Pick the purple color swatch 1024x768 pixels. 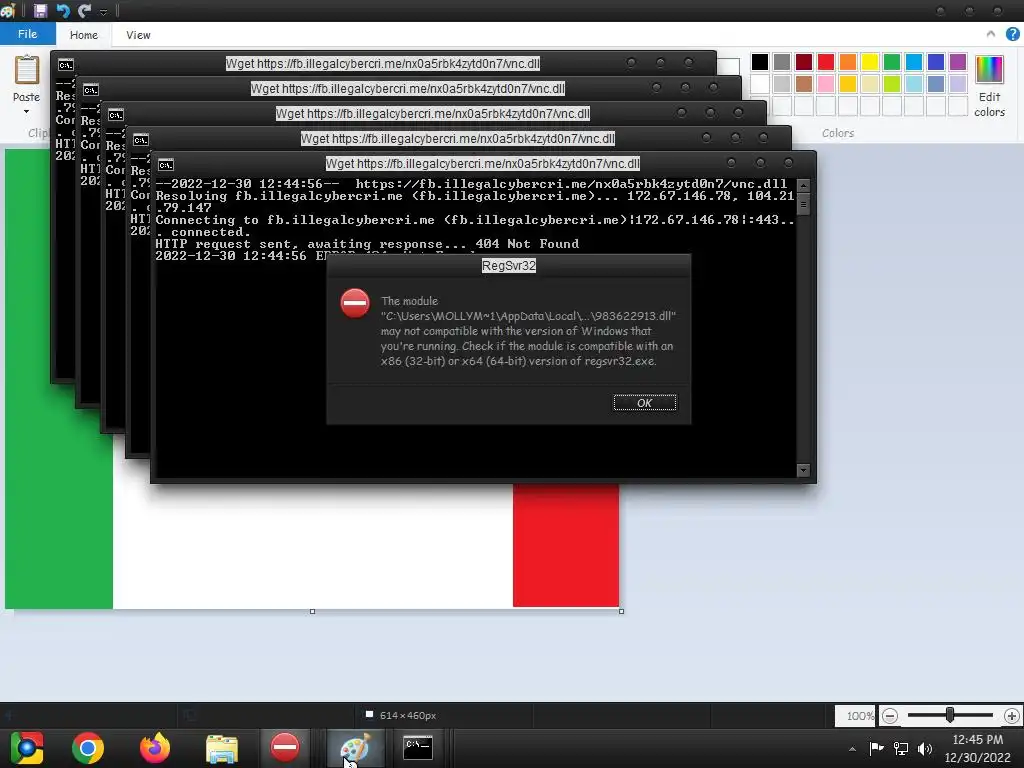(x=958, y=62)
